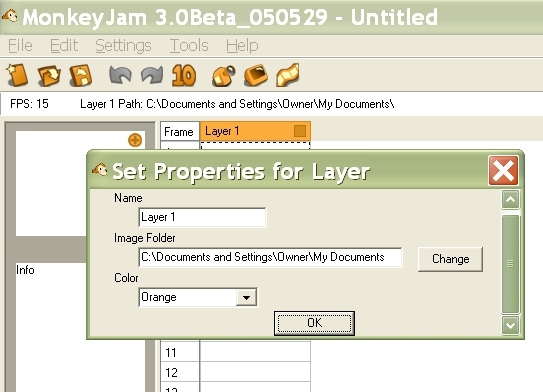
Task: Click the Name label in dialog
Action: click(x=128, y=198)
